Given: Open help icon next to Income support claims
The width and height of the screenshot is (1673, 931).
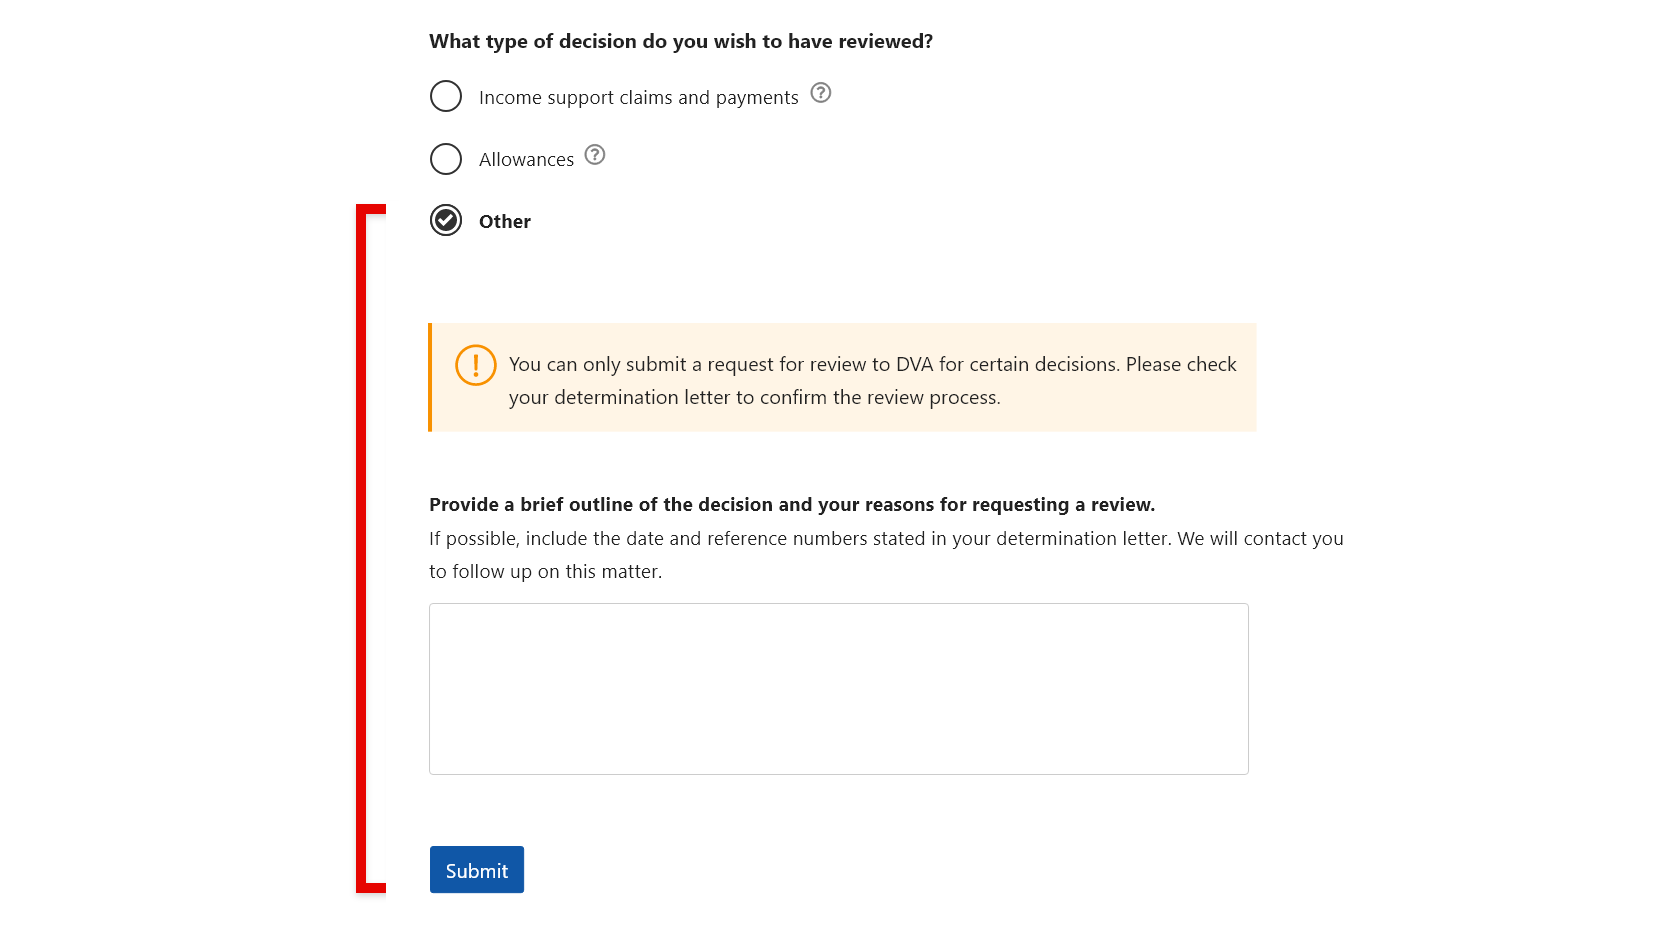Looking at the screenshot, I should tap(821, 93).
